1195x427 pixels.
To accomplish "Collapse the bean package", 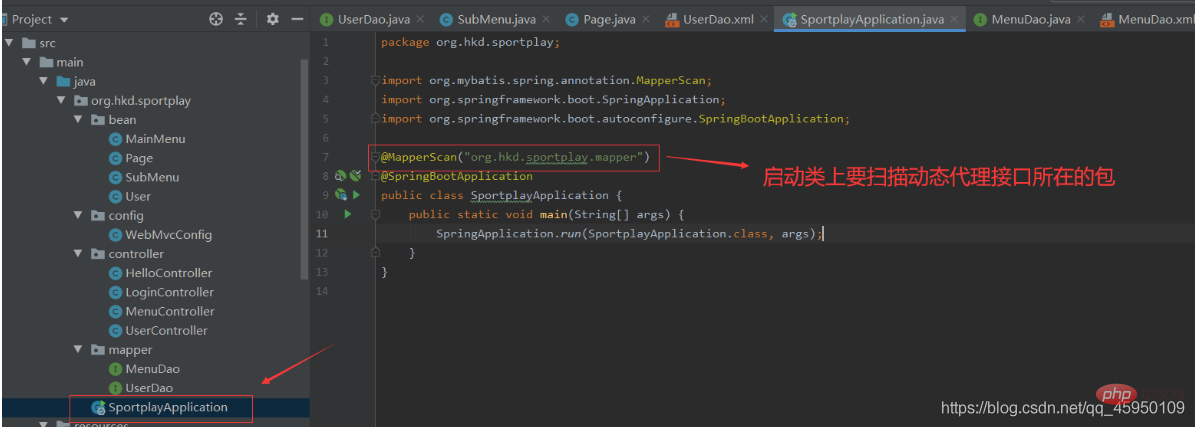I will [78, 120].
